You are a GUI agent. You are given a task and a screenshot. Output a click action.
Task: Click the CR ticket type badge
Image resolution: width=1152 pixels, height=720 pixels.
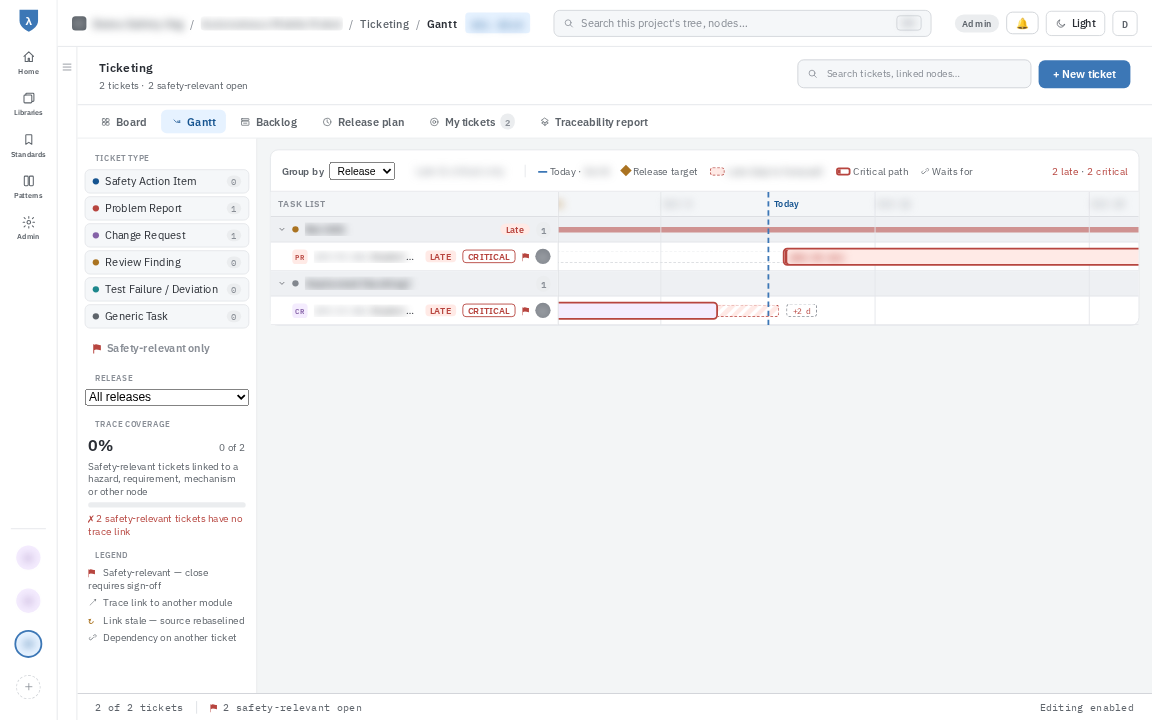pos(300,312)
